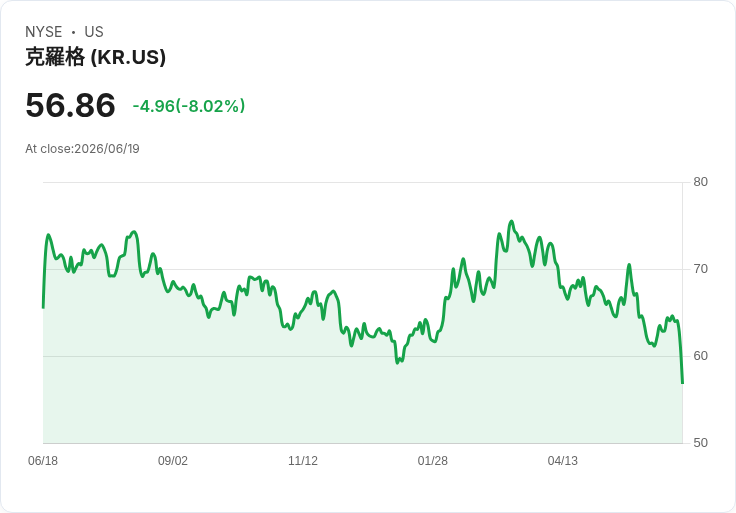This screenshot has width=736, height=513.
Task: Click the US market label
Action: click(94, 32)
